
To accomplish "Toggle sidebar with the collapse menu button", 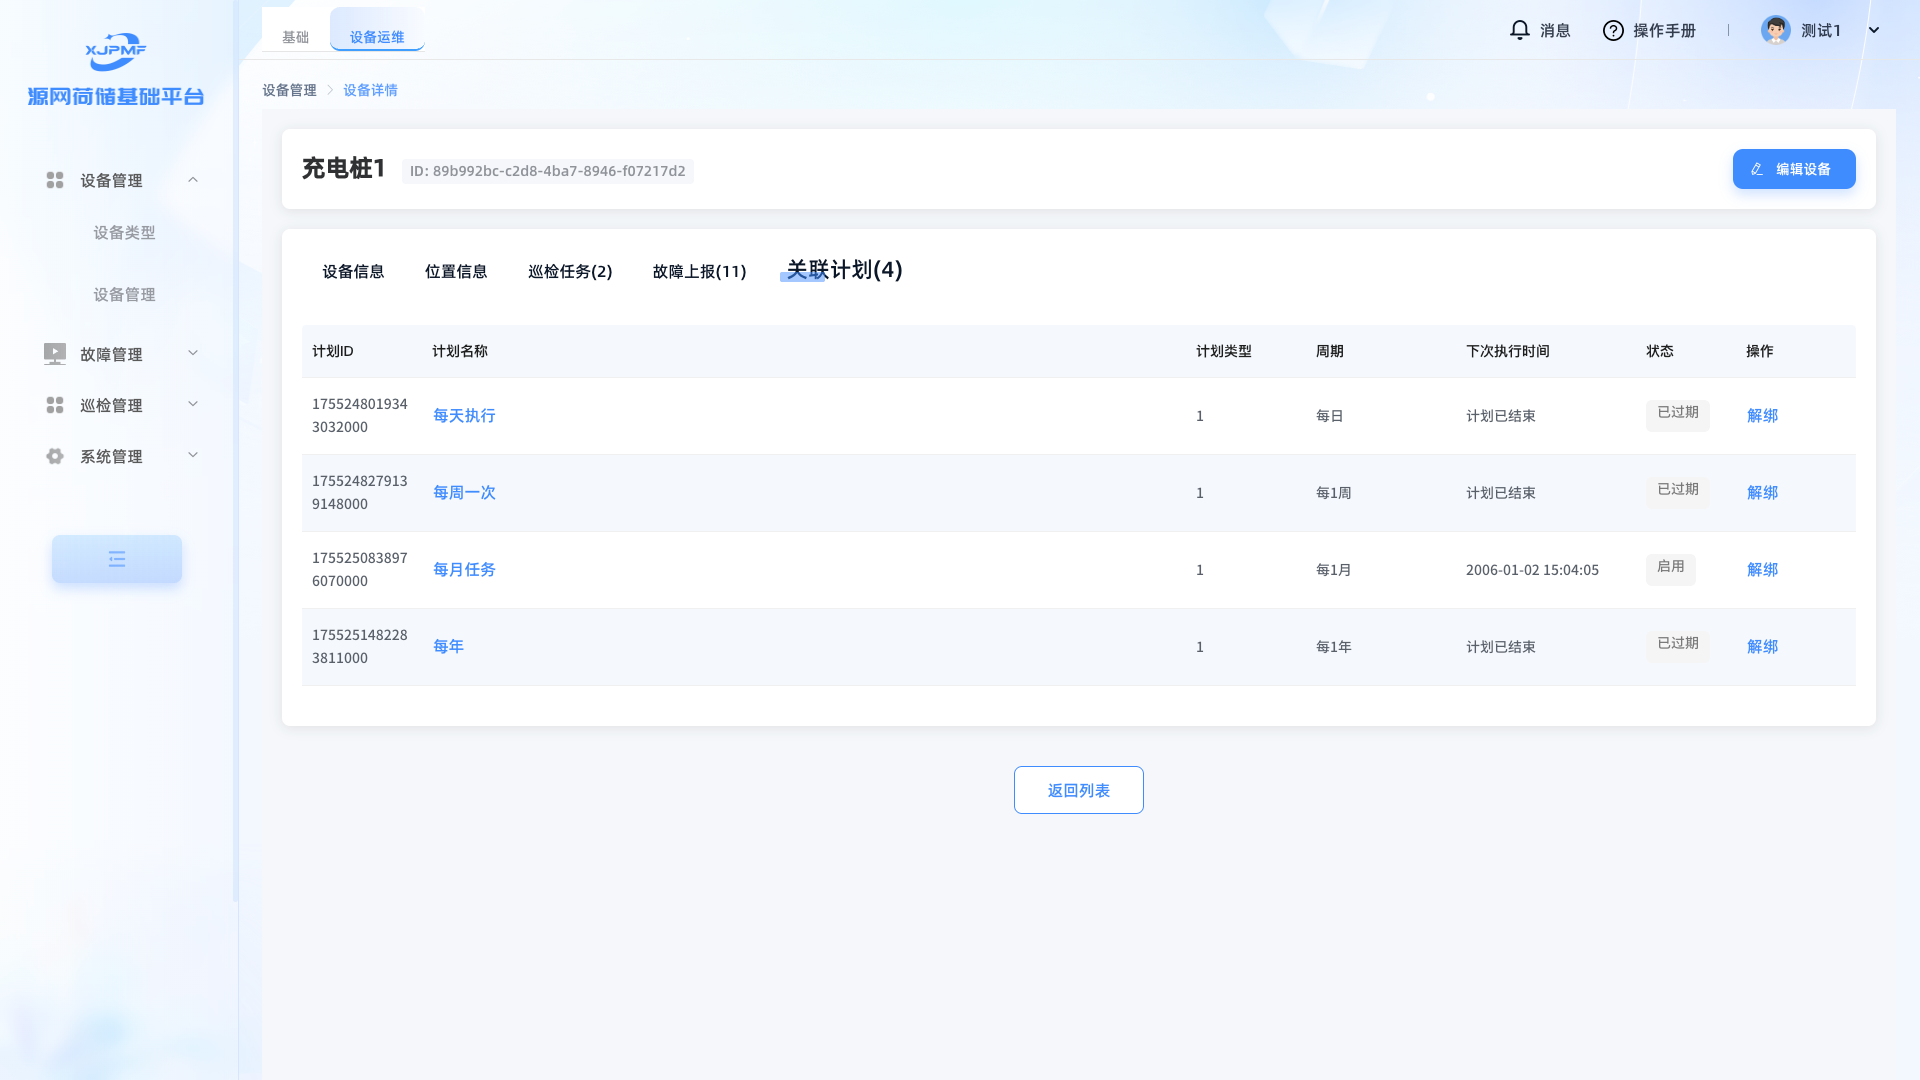I will pos(117,559).
